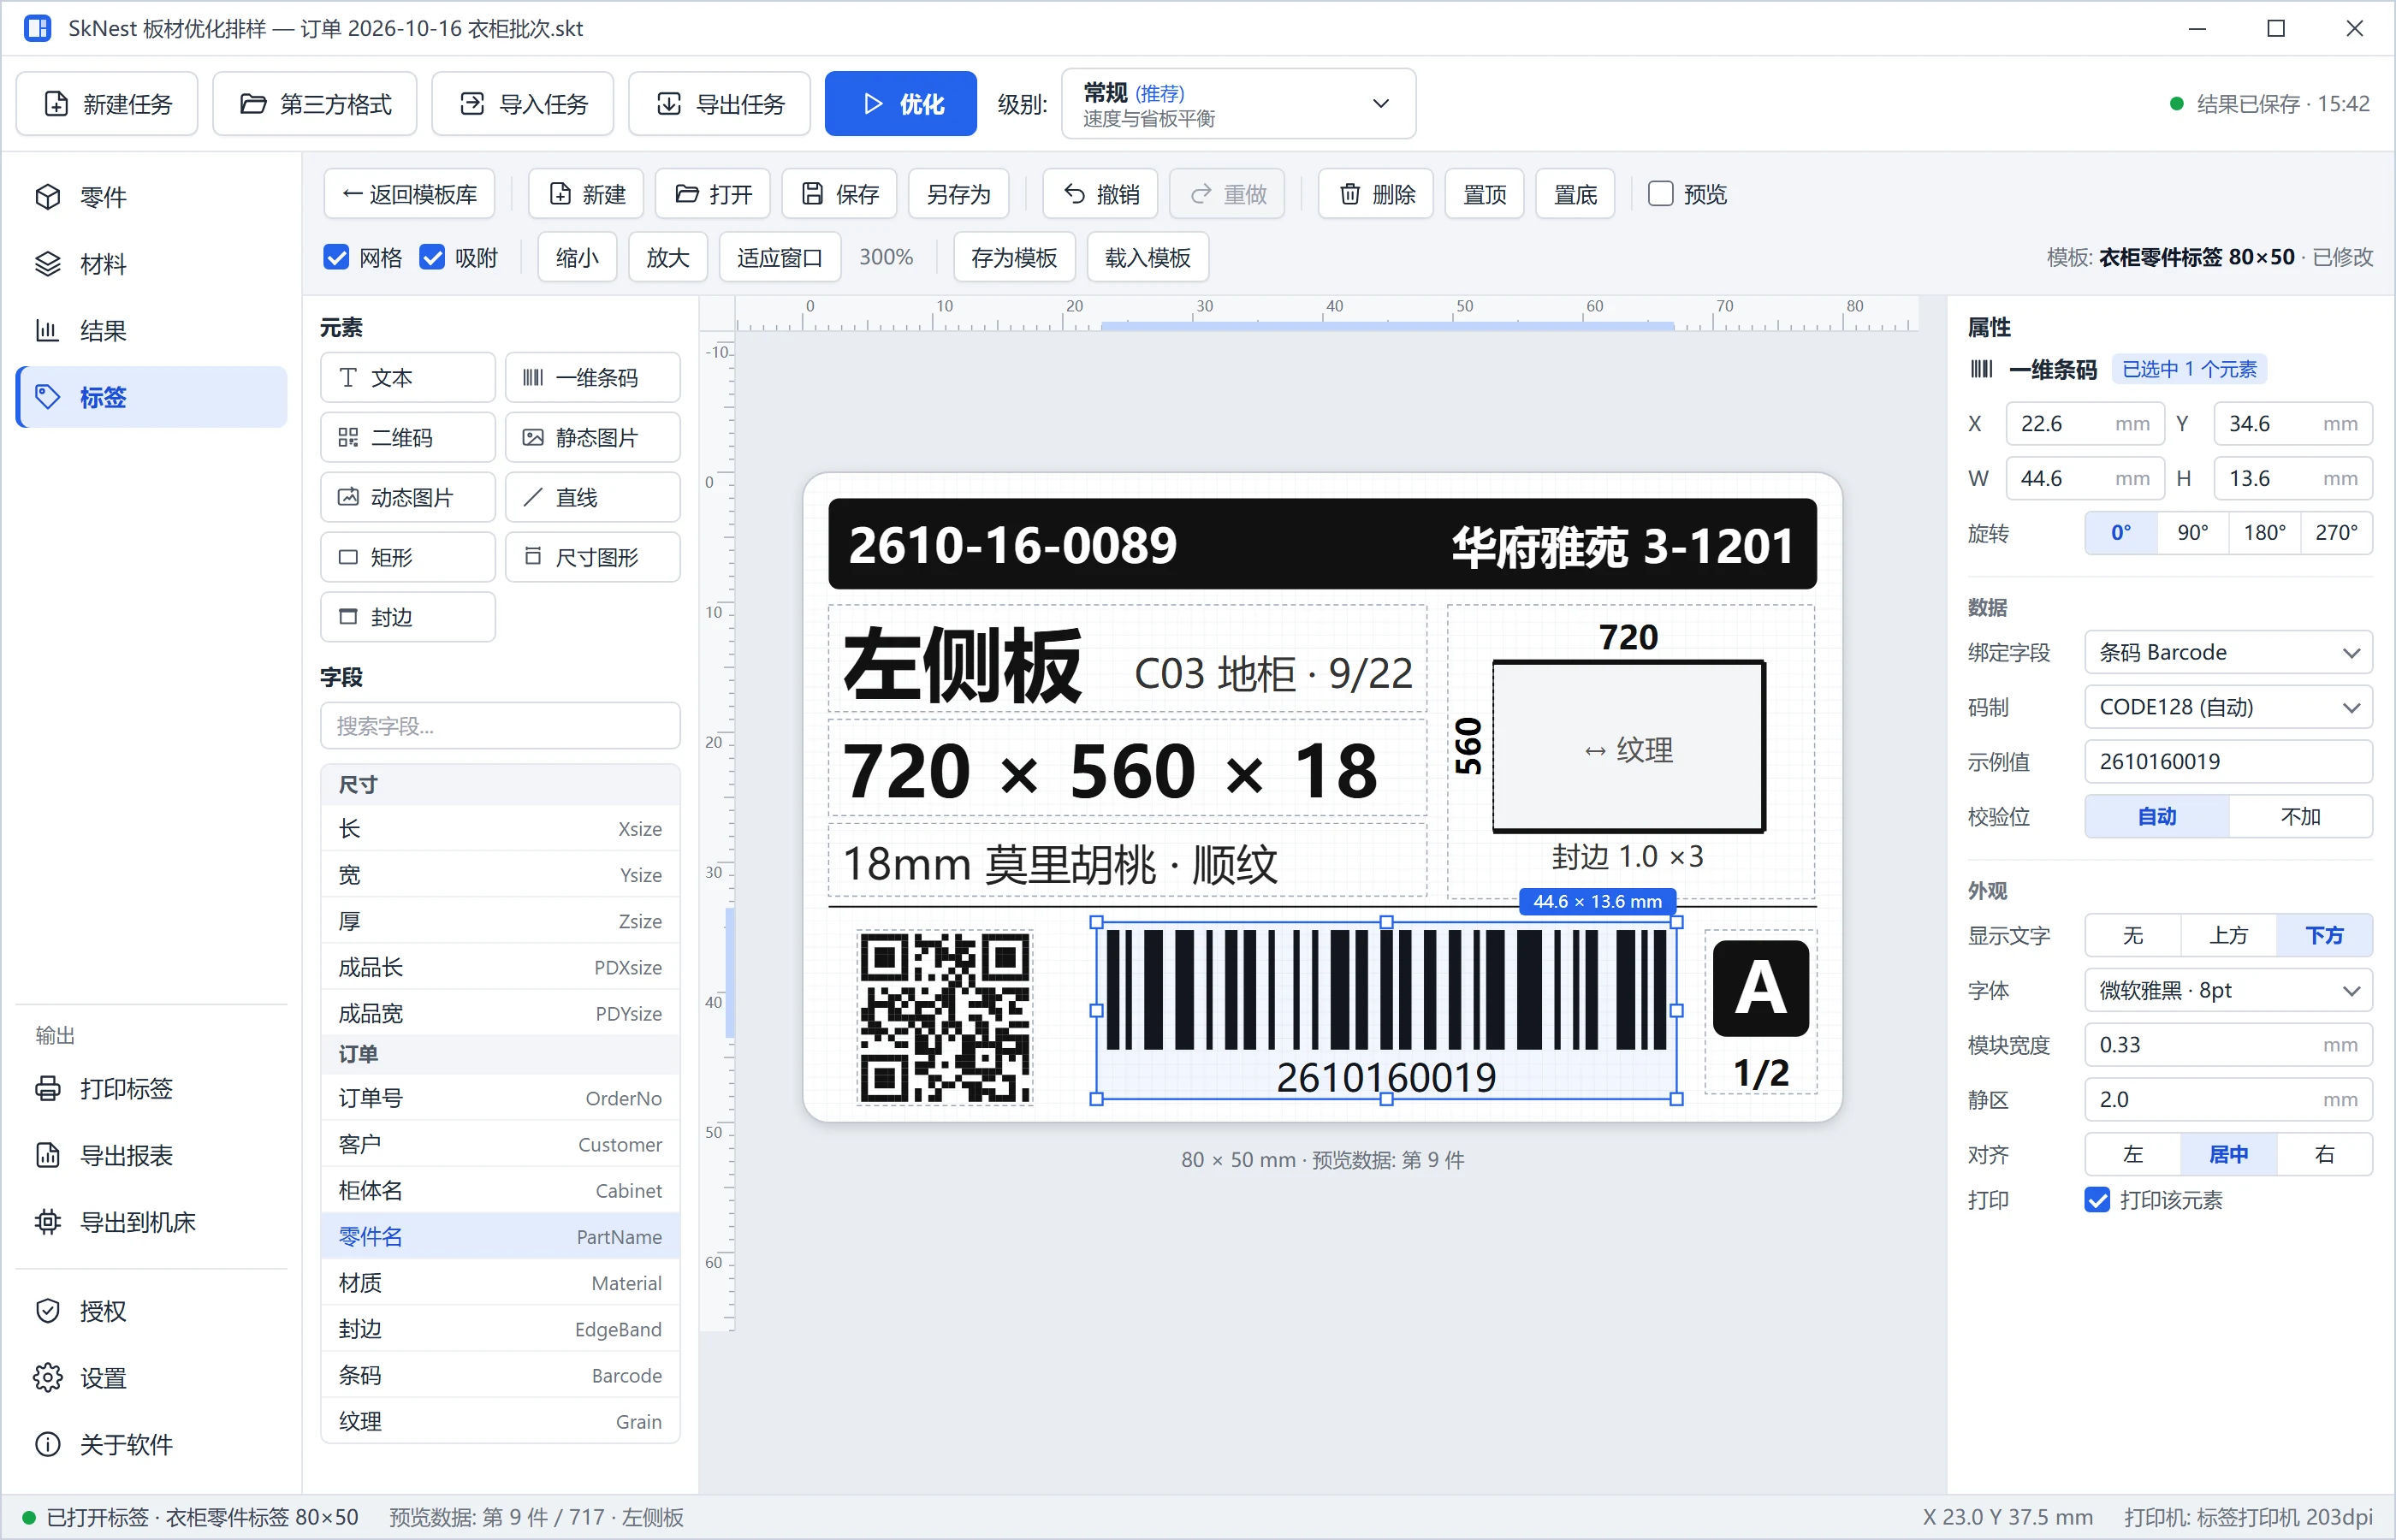Click the 放大 zoom in button
Viewport: 2396px width, 1540px height.
[668, 258]
